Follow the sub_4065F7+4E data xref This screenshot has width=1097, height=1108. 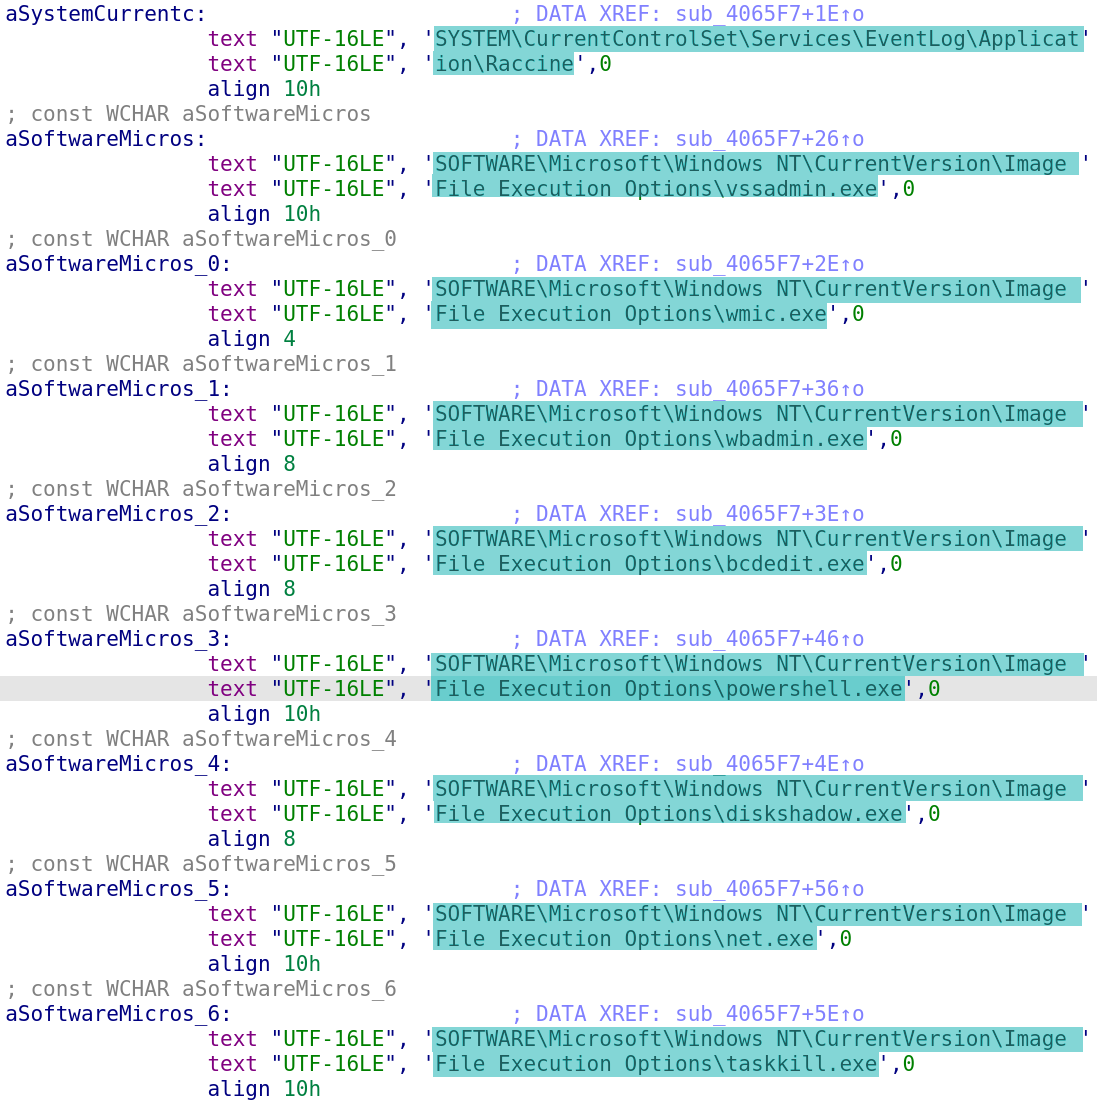[769, 765]
